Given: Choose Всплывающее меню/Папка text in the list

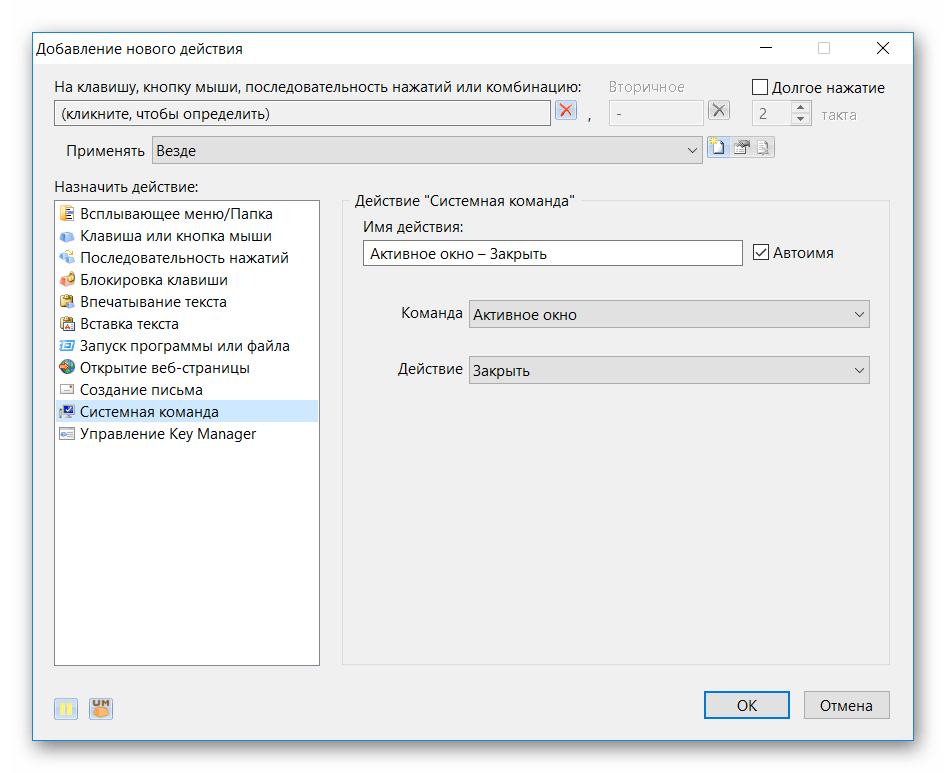Looking at the screenshot, I should 176,214.
